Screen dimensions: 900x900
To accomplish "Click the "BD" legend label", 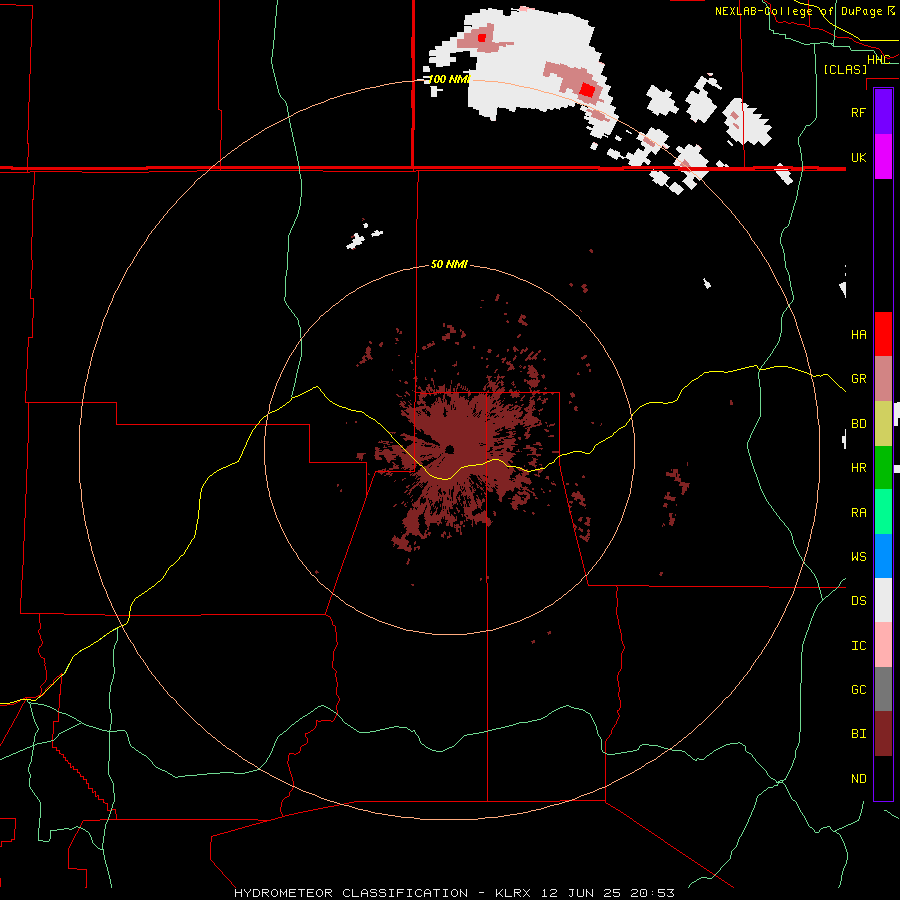I will pyautogui.click(x=858, y=424).
